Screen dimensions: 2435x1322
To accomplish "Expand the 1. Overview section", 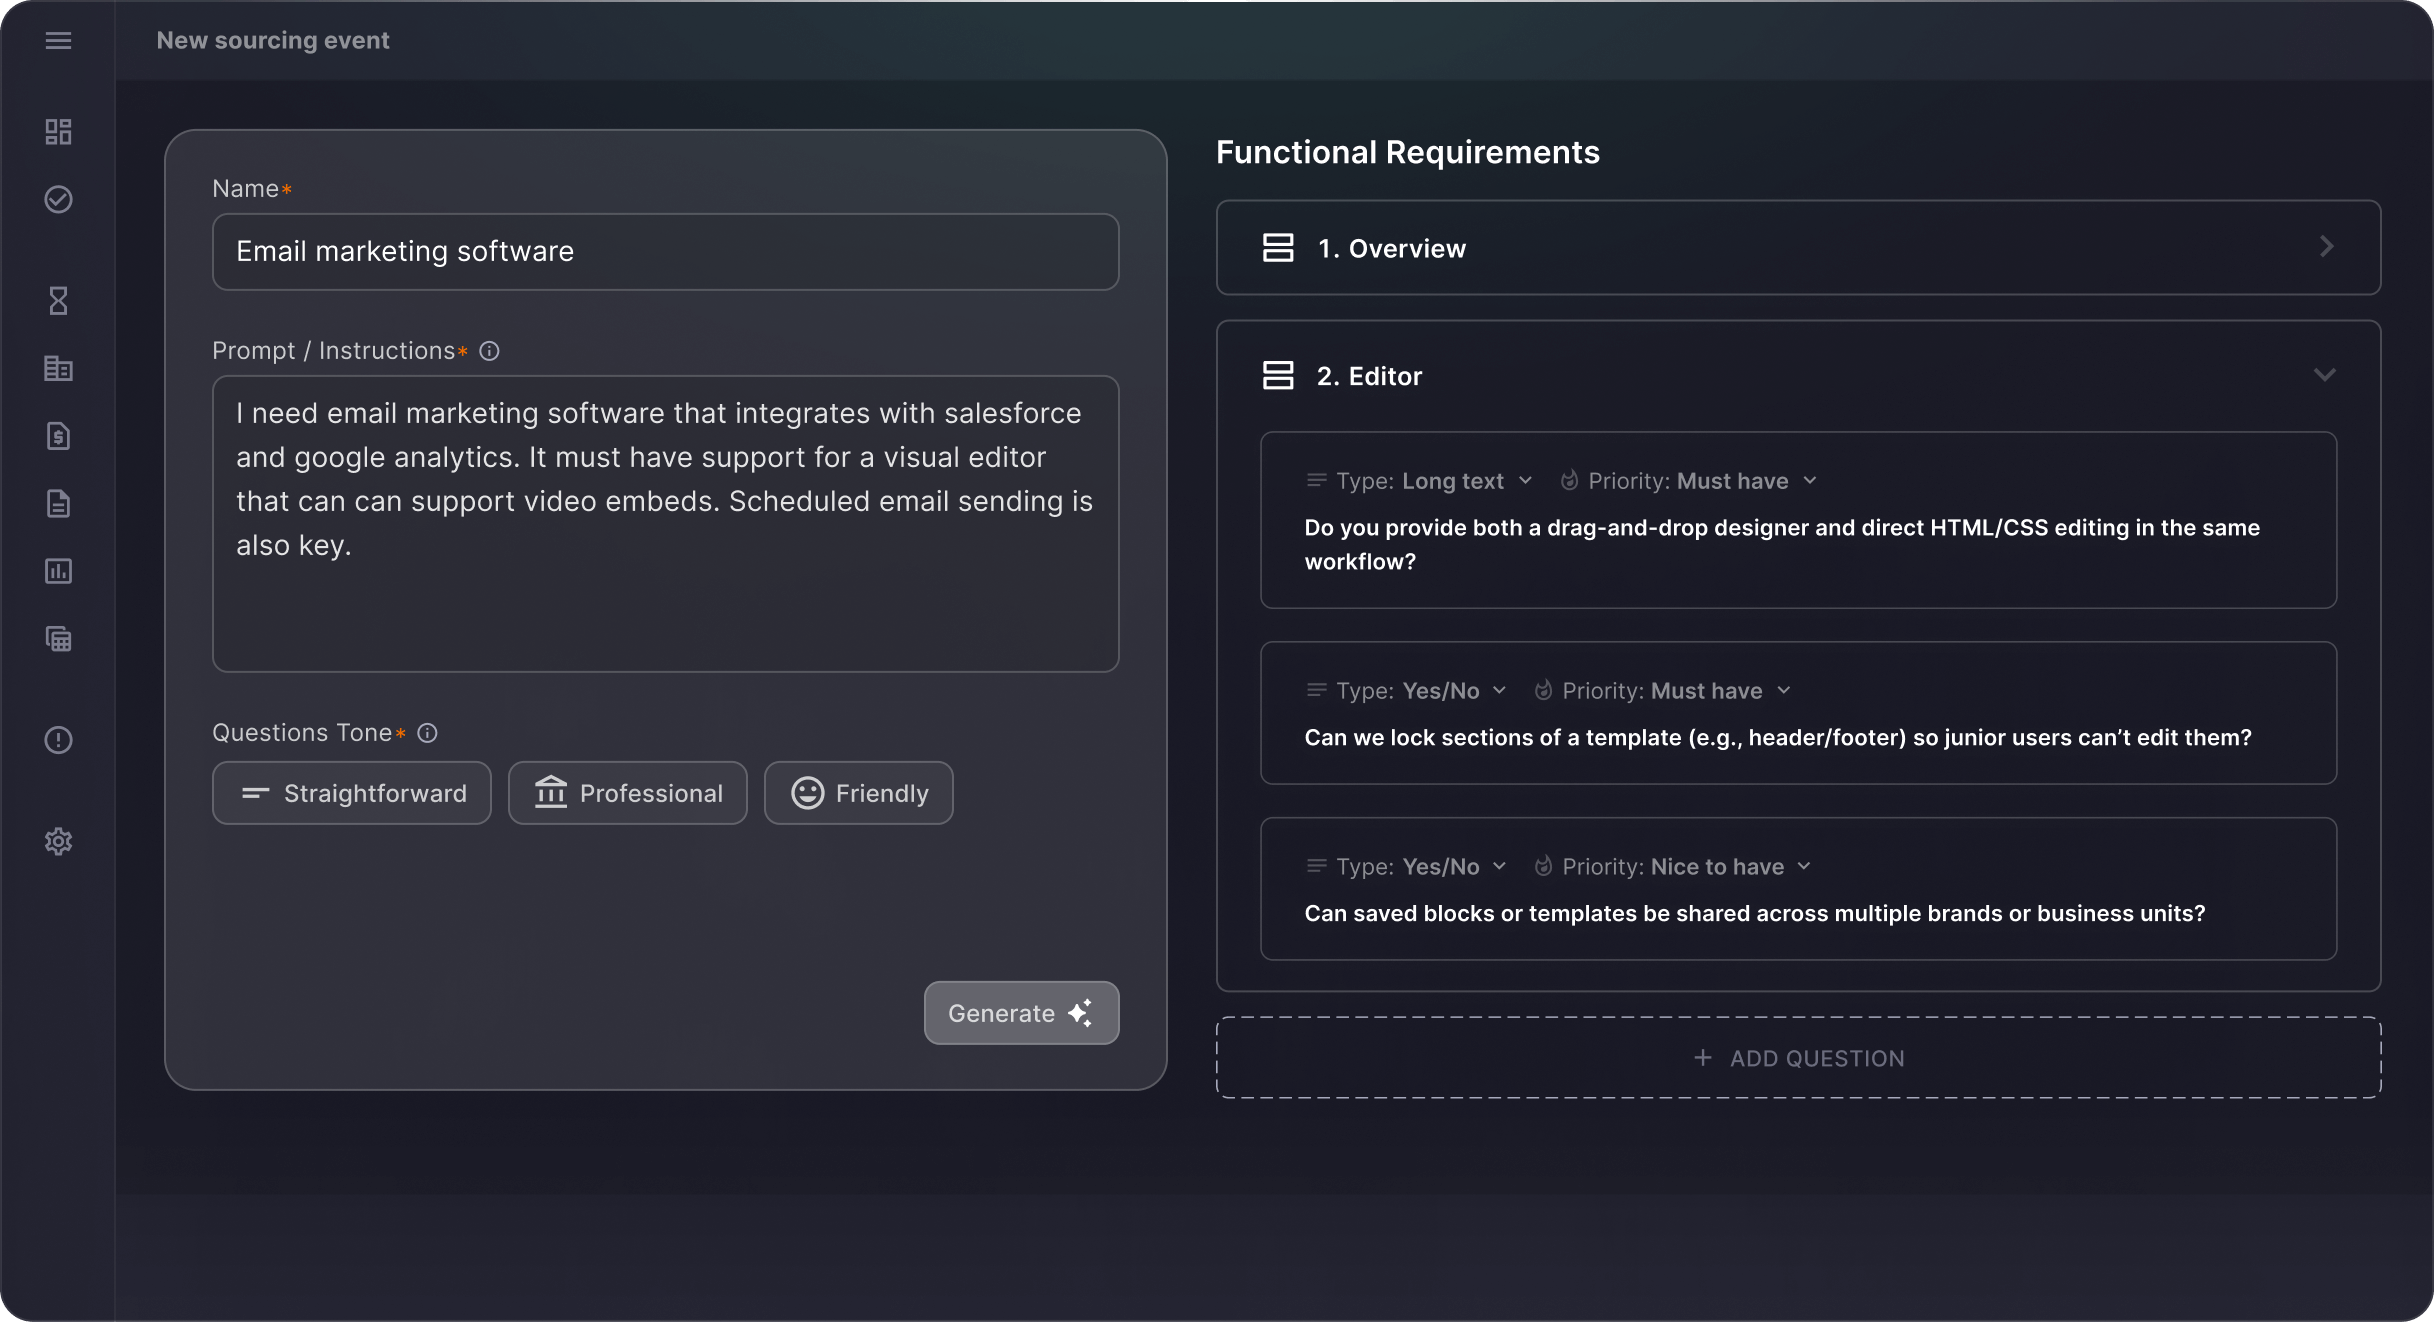I will 2325,247.
